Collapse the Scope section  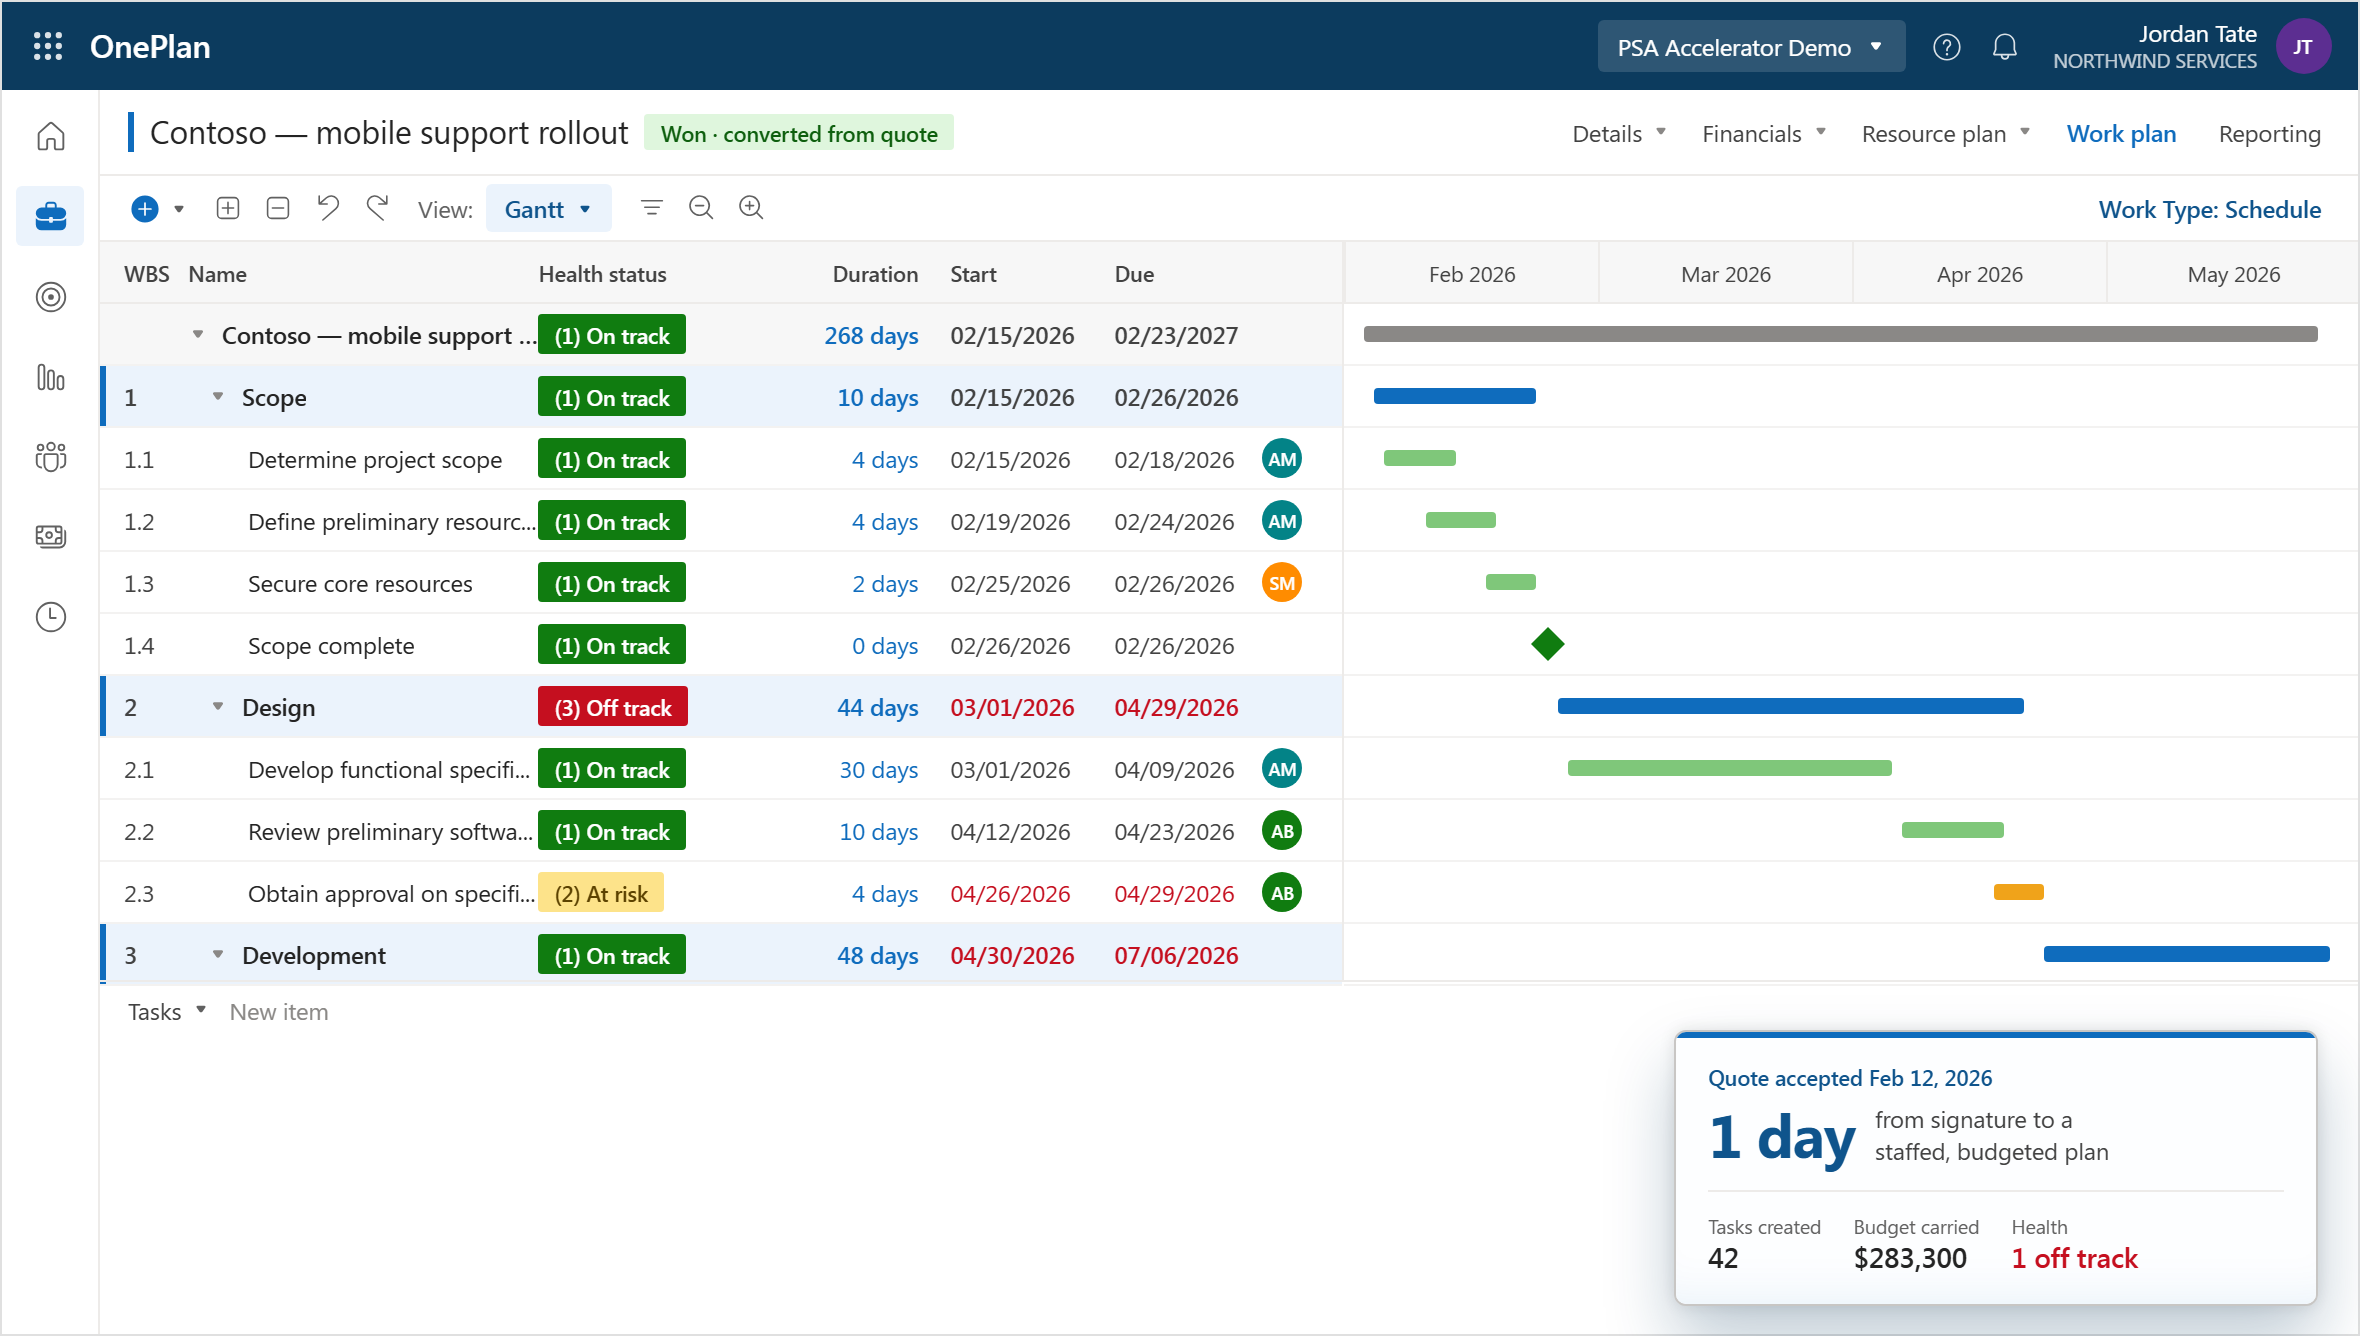218,397
